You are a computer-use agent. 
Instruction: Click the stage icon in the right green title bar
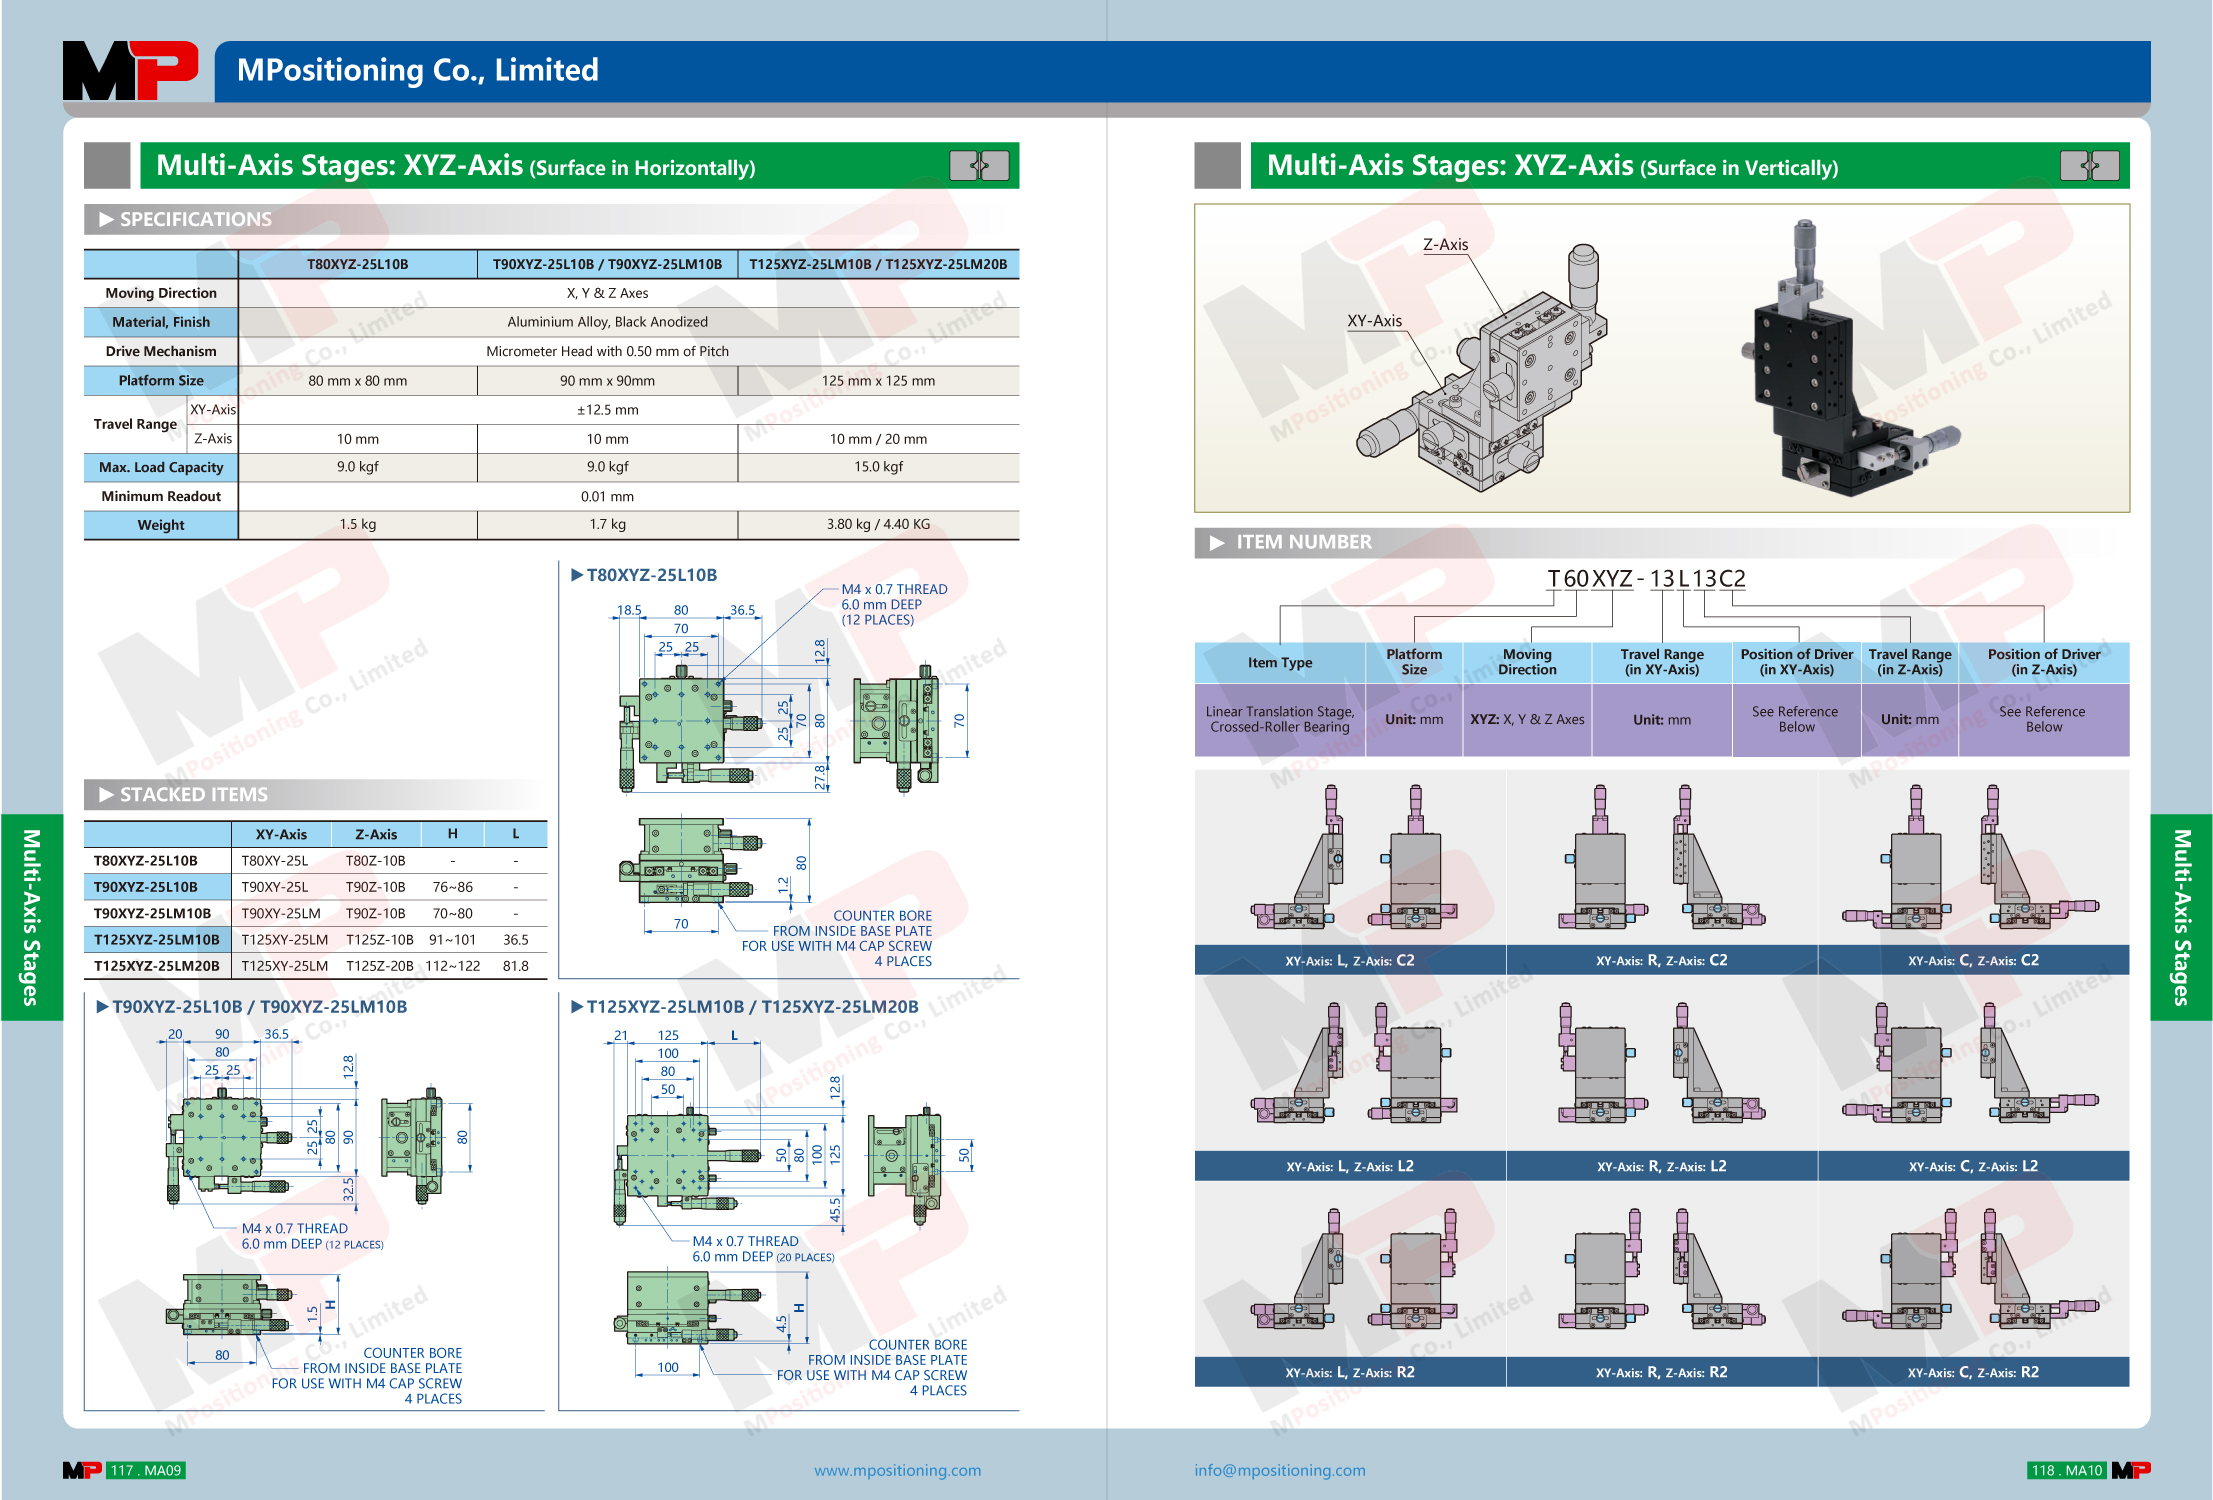coord(2089,165)
